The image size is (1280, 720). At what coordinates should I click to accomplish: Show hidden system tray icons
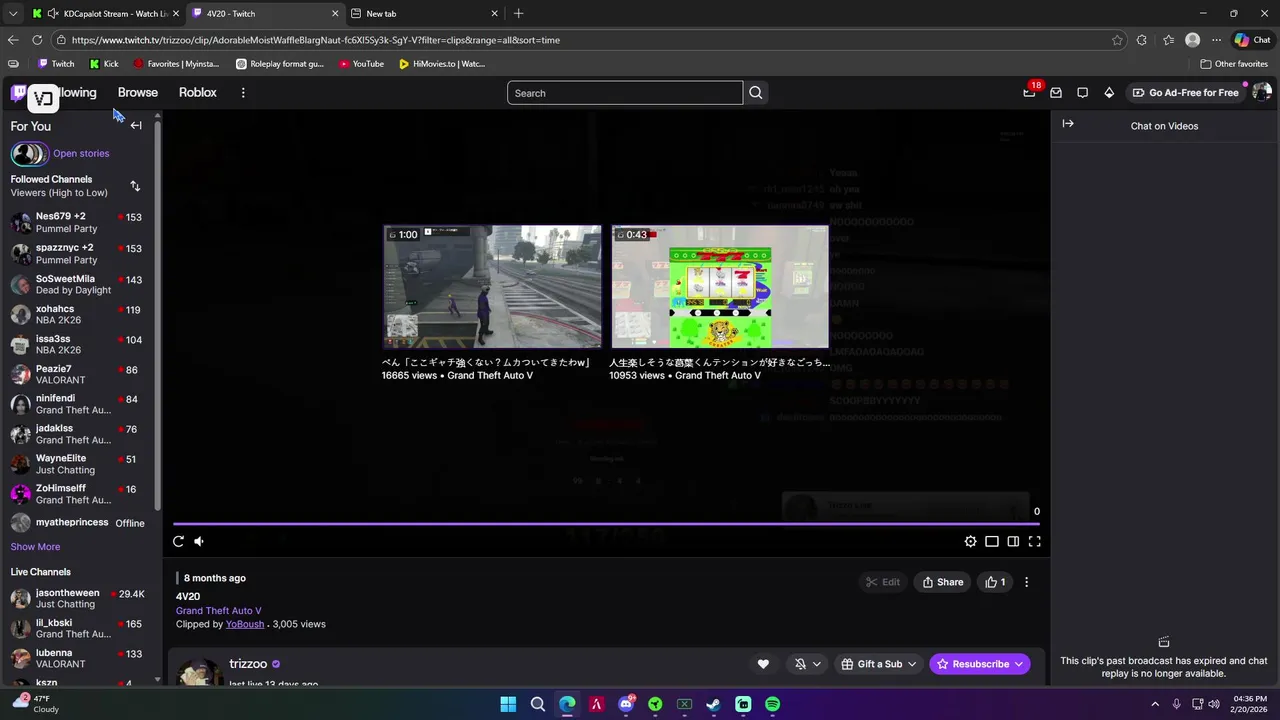[1155, 704]
